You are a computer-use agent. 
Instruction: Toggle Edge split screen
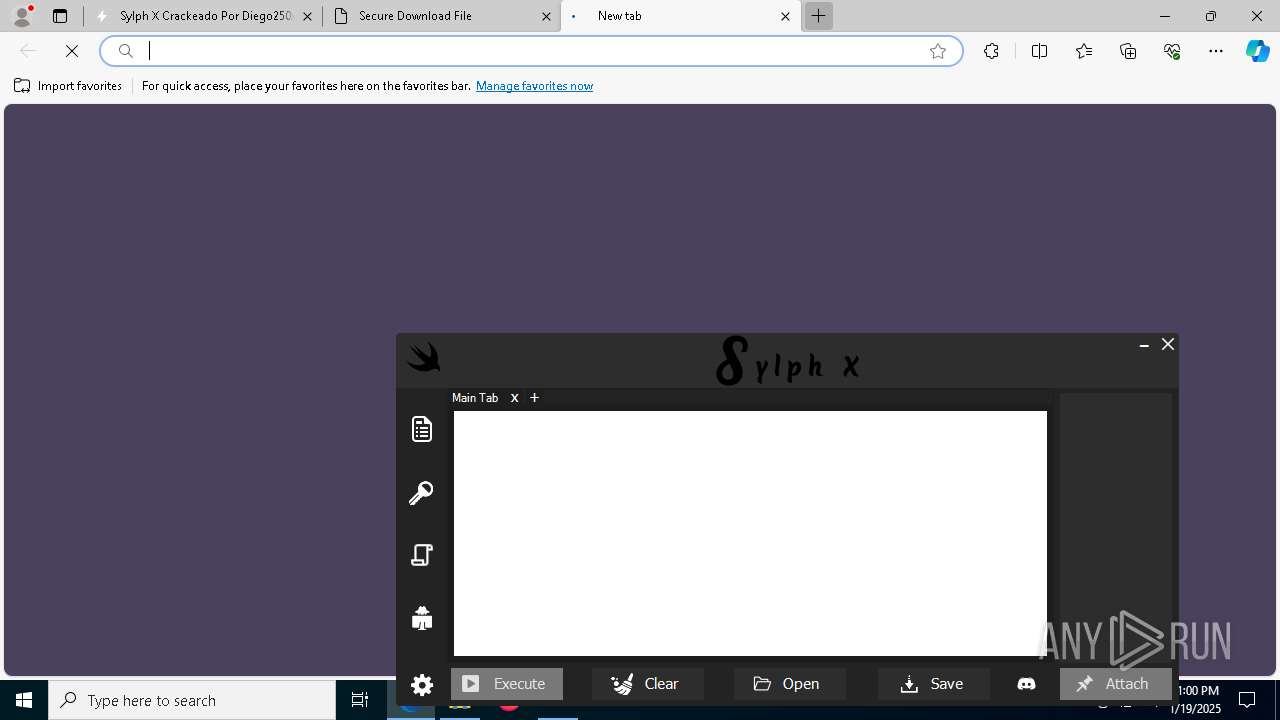1039,51
